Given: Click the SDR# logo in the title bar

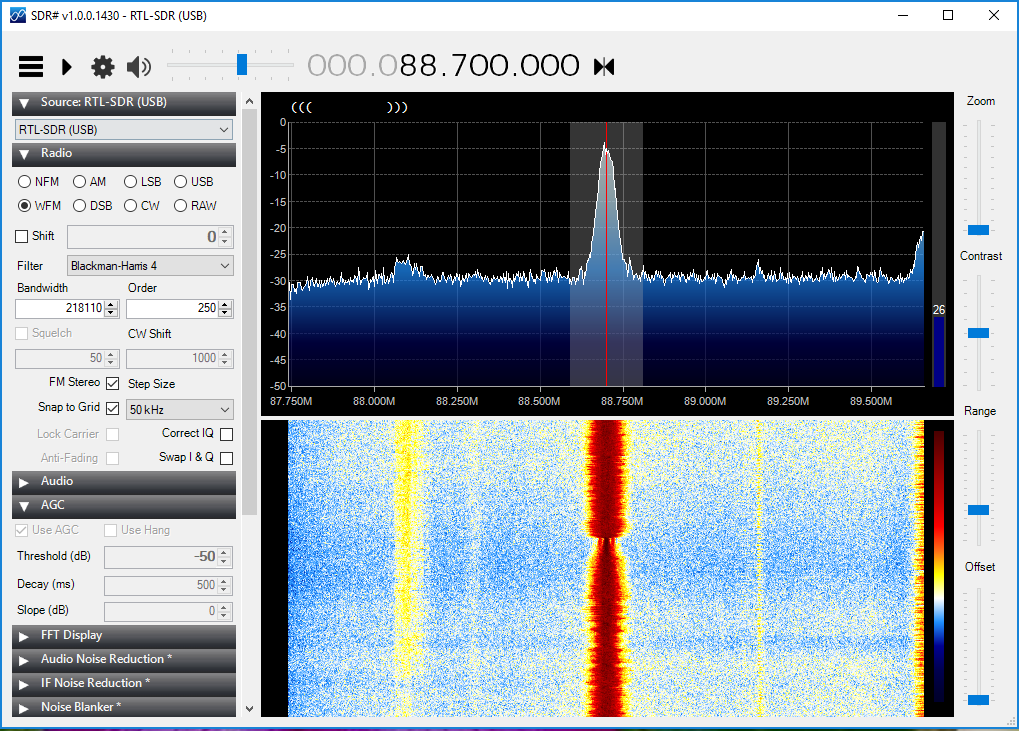Looking at the screenshot, I should click(16, 15).
